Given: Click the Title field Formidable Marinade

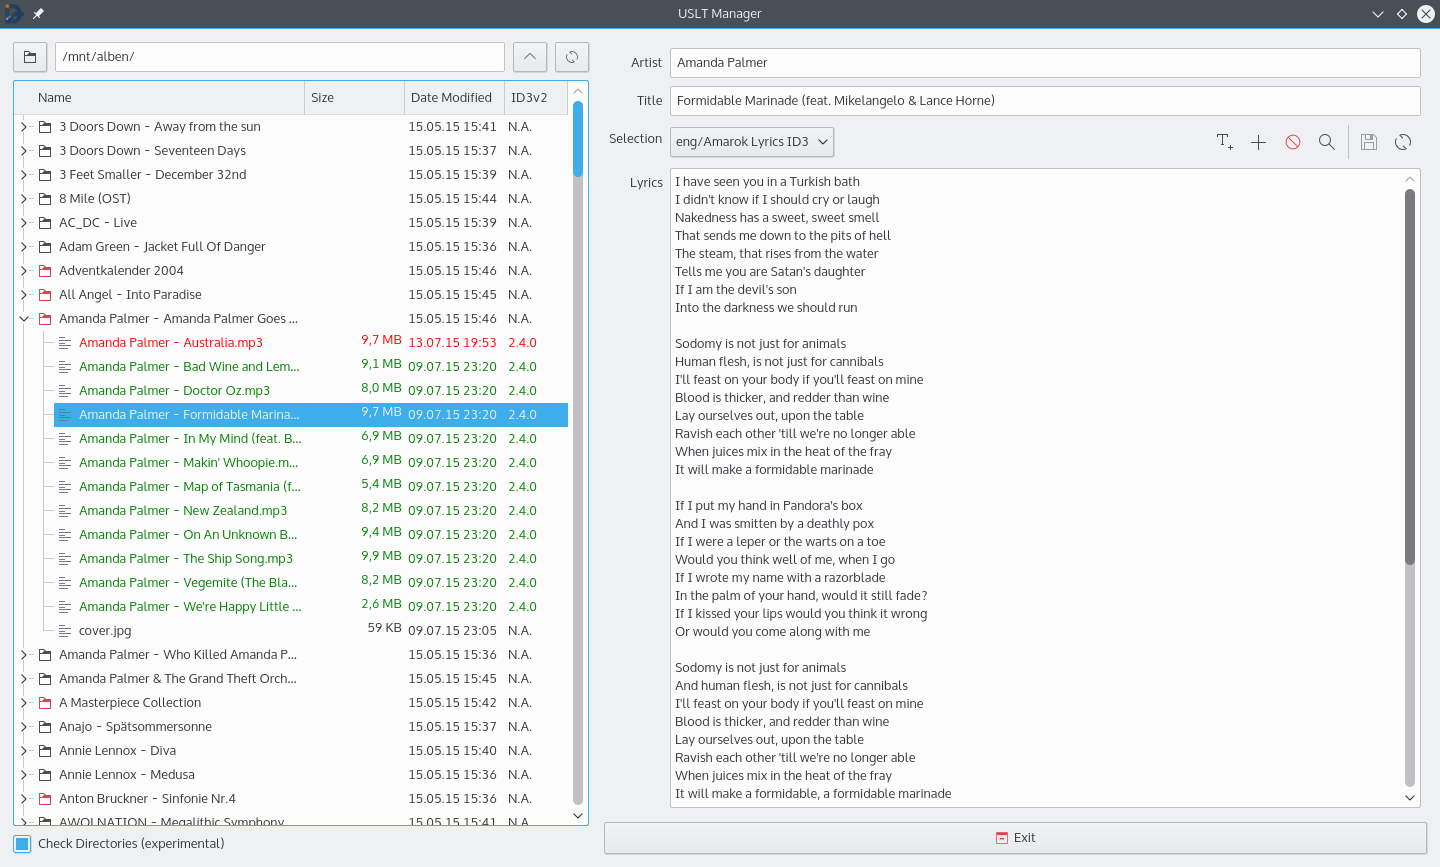Looking at the screenshot, I should pos(1045,101).
